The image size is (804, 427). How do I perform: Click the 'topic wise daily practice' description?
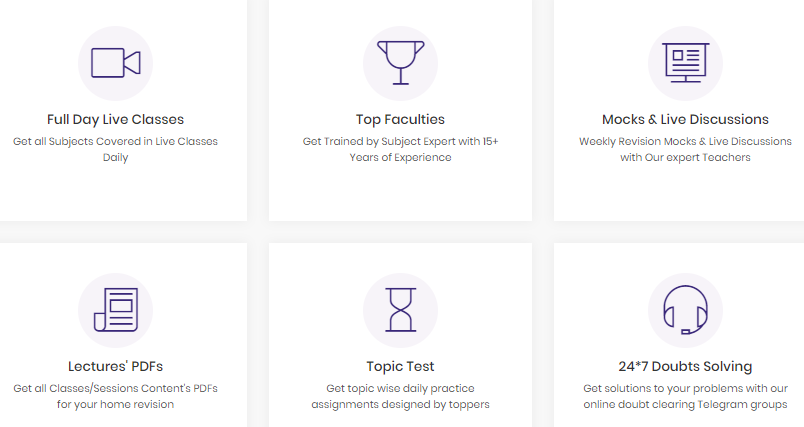(400, 396)
